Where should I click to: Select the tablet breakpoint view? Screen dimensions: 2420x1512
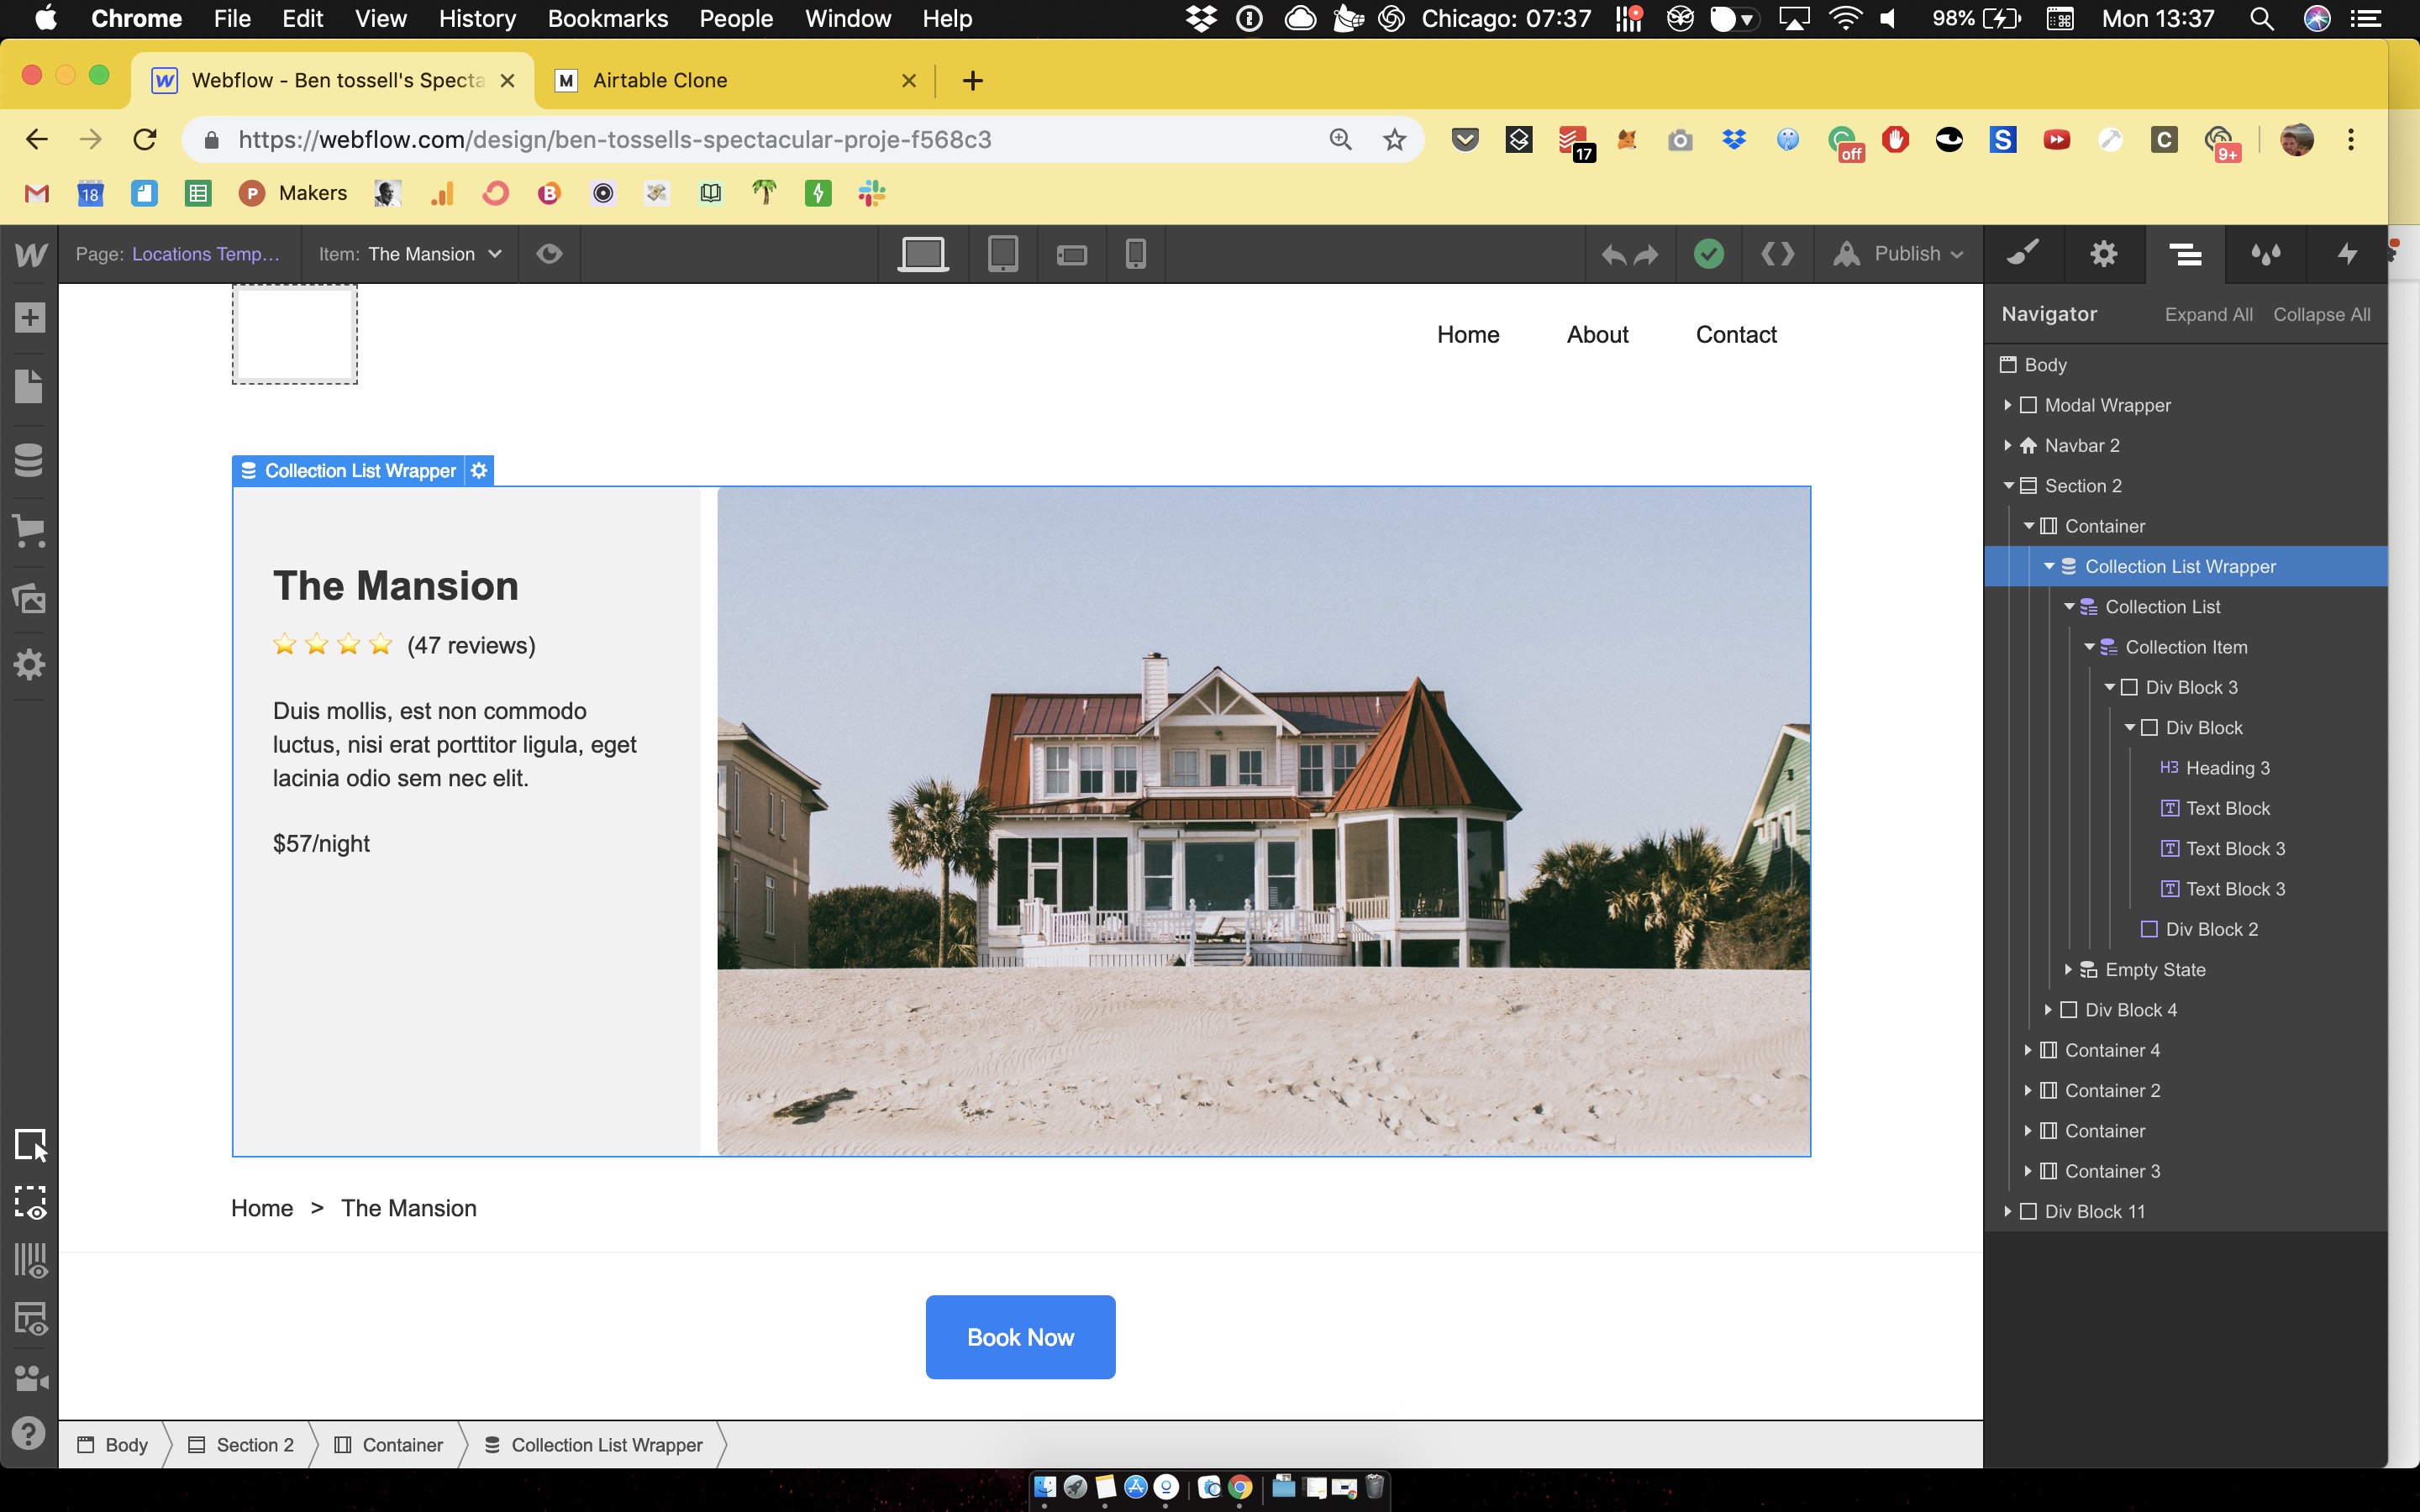[1002, 254]
